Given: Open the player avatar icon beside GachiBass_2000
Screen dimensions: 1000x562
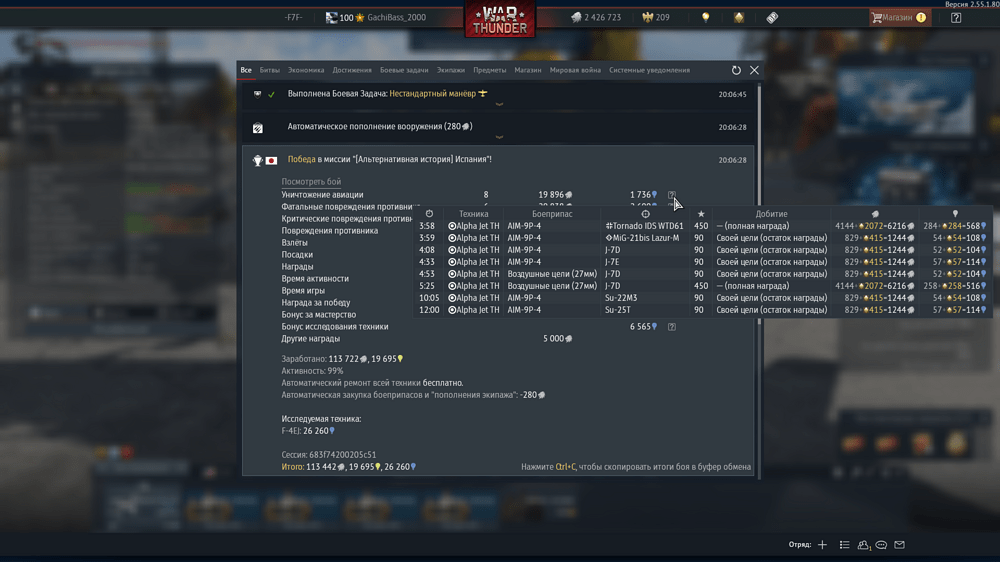Looking at the screenshot, I should (x=332, y=17).
